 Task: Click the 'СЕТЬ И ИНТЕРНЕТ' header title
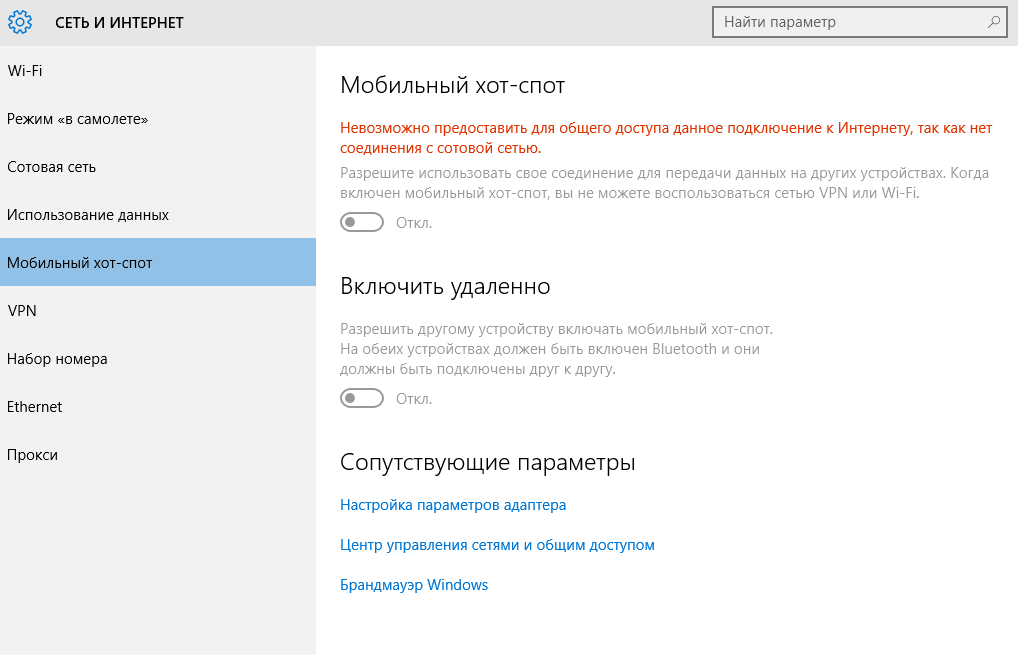pos(119,22)
